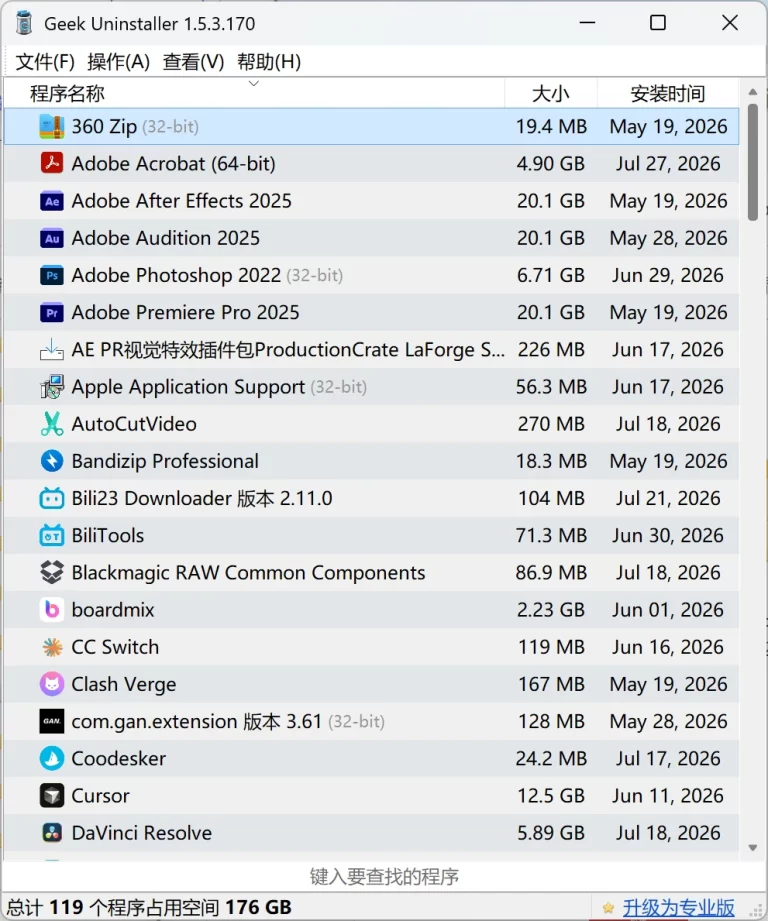The image size is (768, 921).
Task: Select the Adobe Audition Au icon
Action: tap(52, 238)
